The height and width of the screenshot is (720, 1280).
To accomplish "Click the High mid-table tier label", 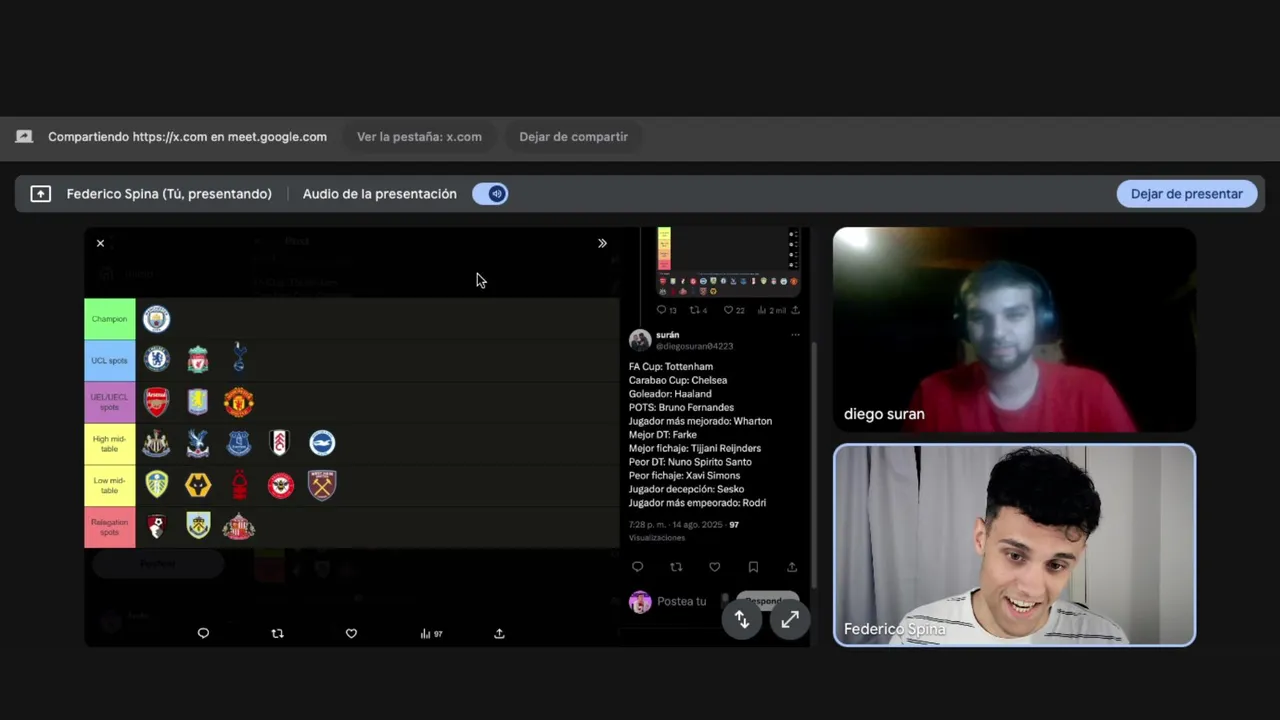I will pyautogui.click(x=110, y=443).
